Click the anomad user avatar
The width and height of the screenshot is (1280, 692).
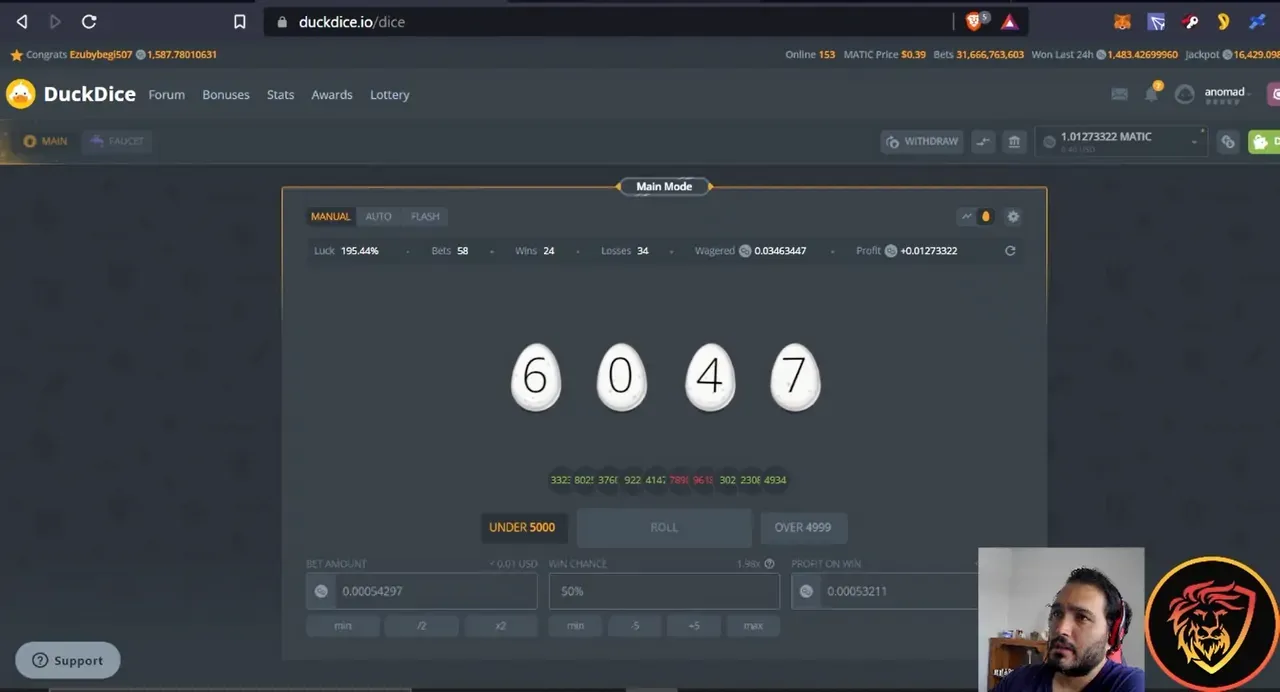[1185, 94]
